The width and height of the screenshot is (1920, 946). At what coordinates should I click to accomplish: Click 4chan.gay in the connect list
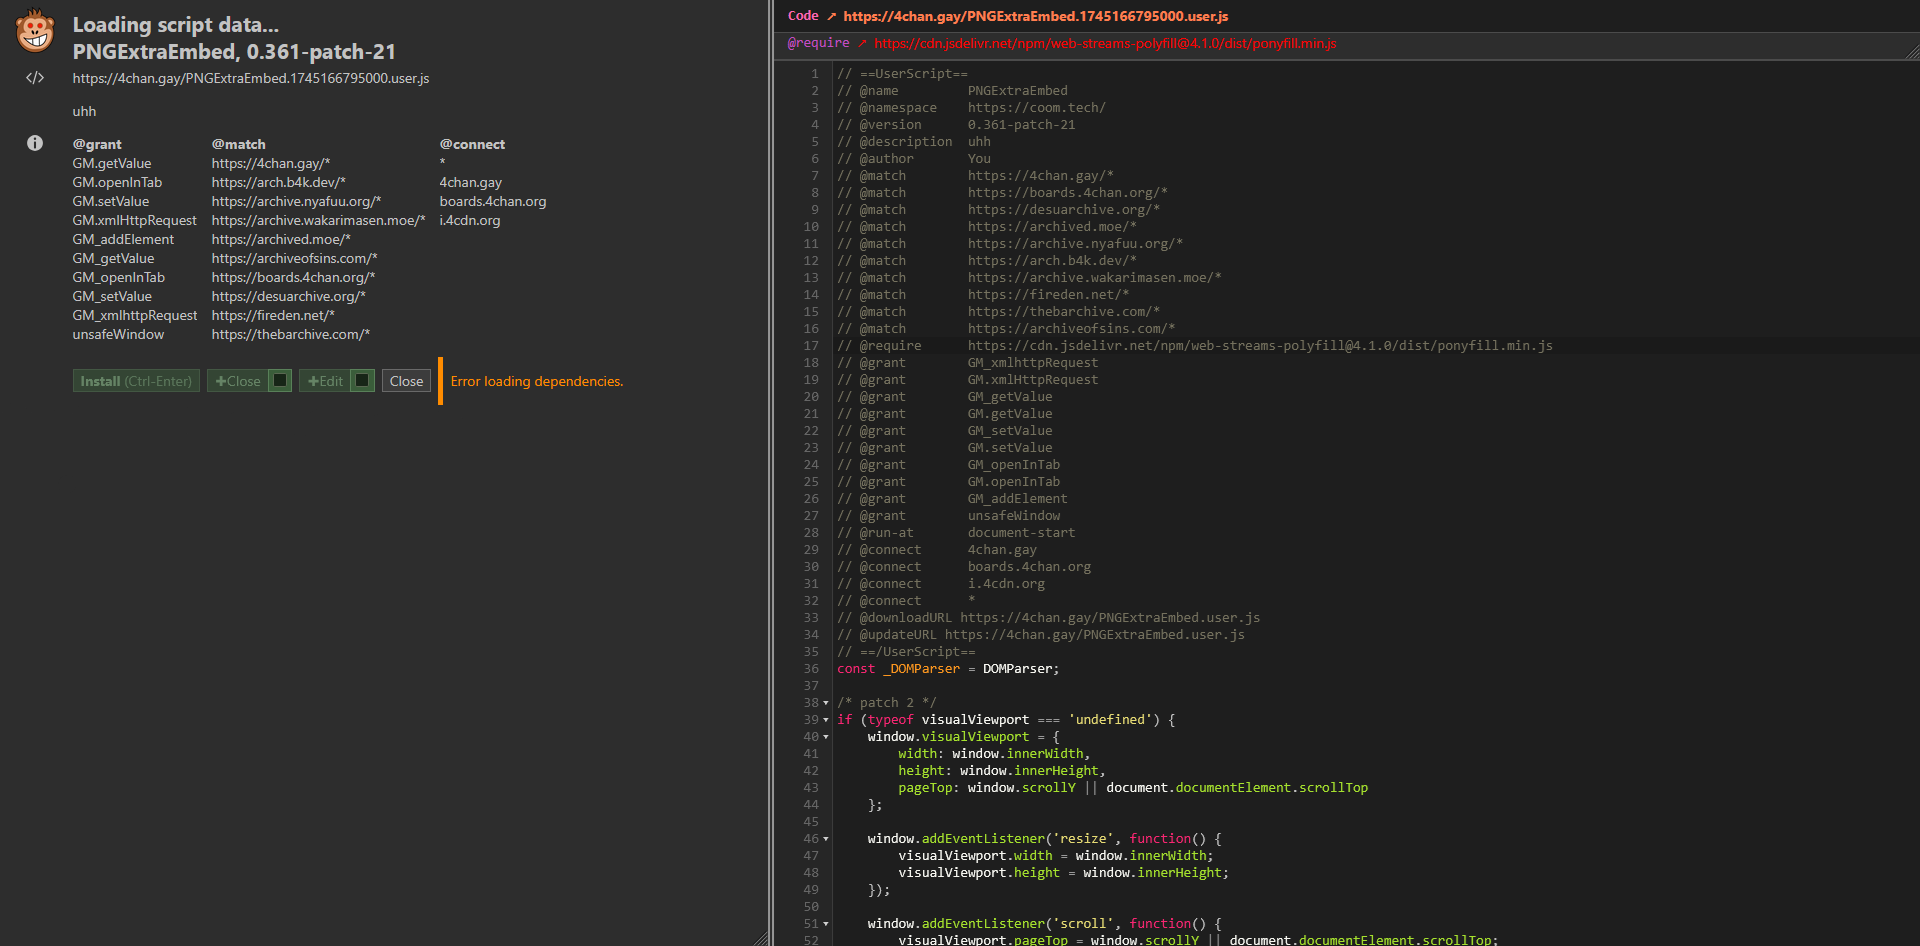[x=471, y=182]
